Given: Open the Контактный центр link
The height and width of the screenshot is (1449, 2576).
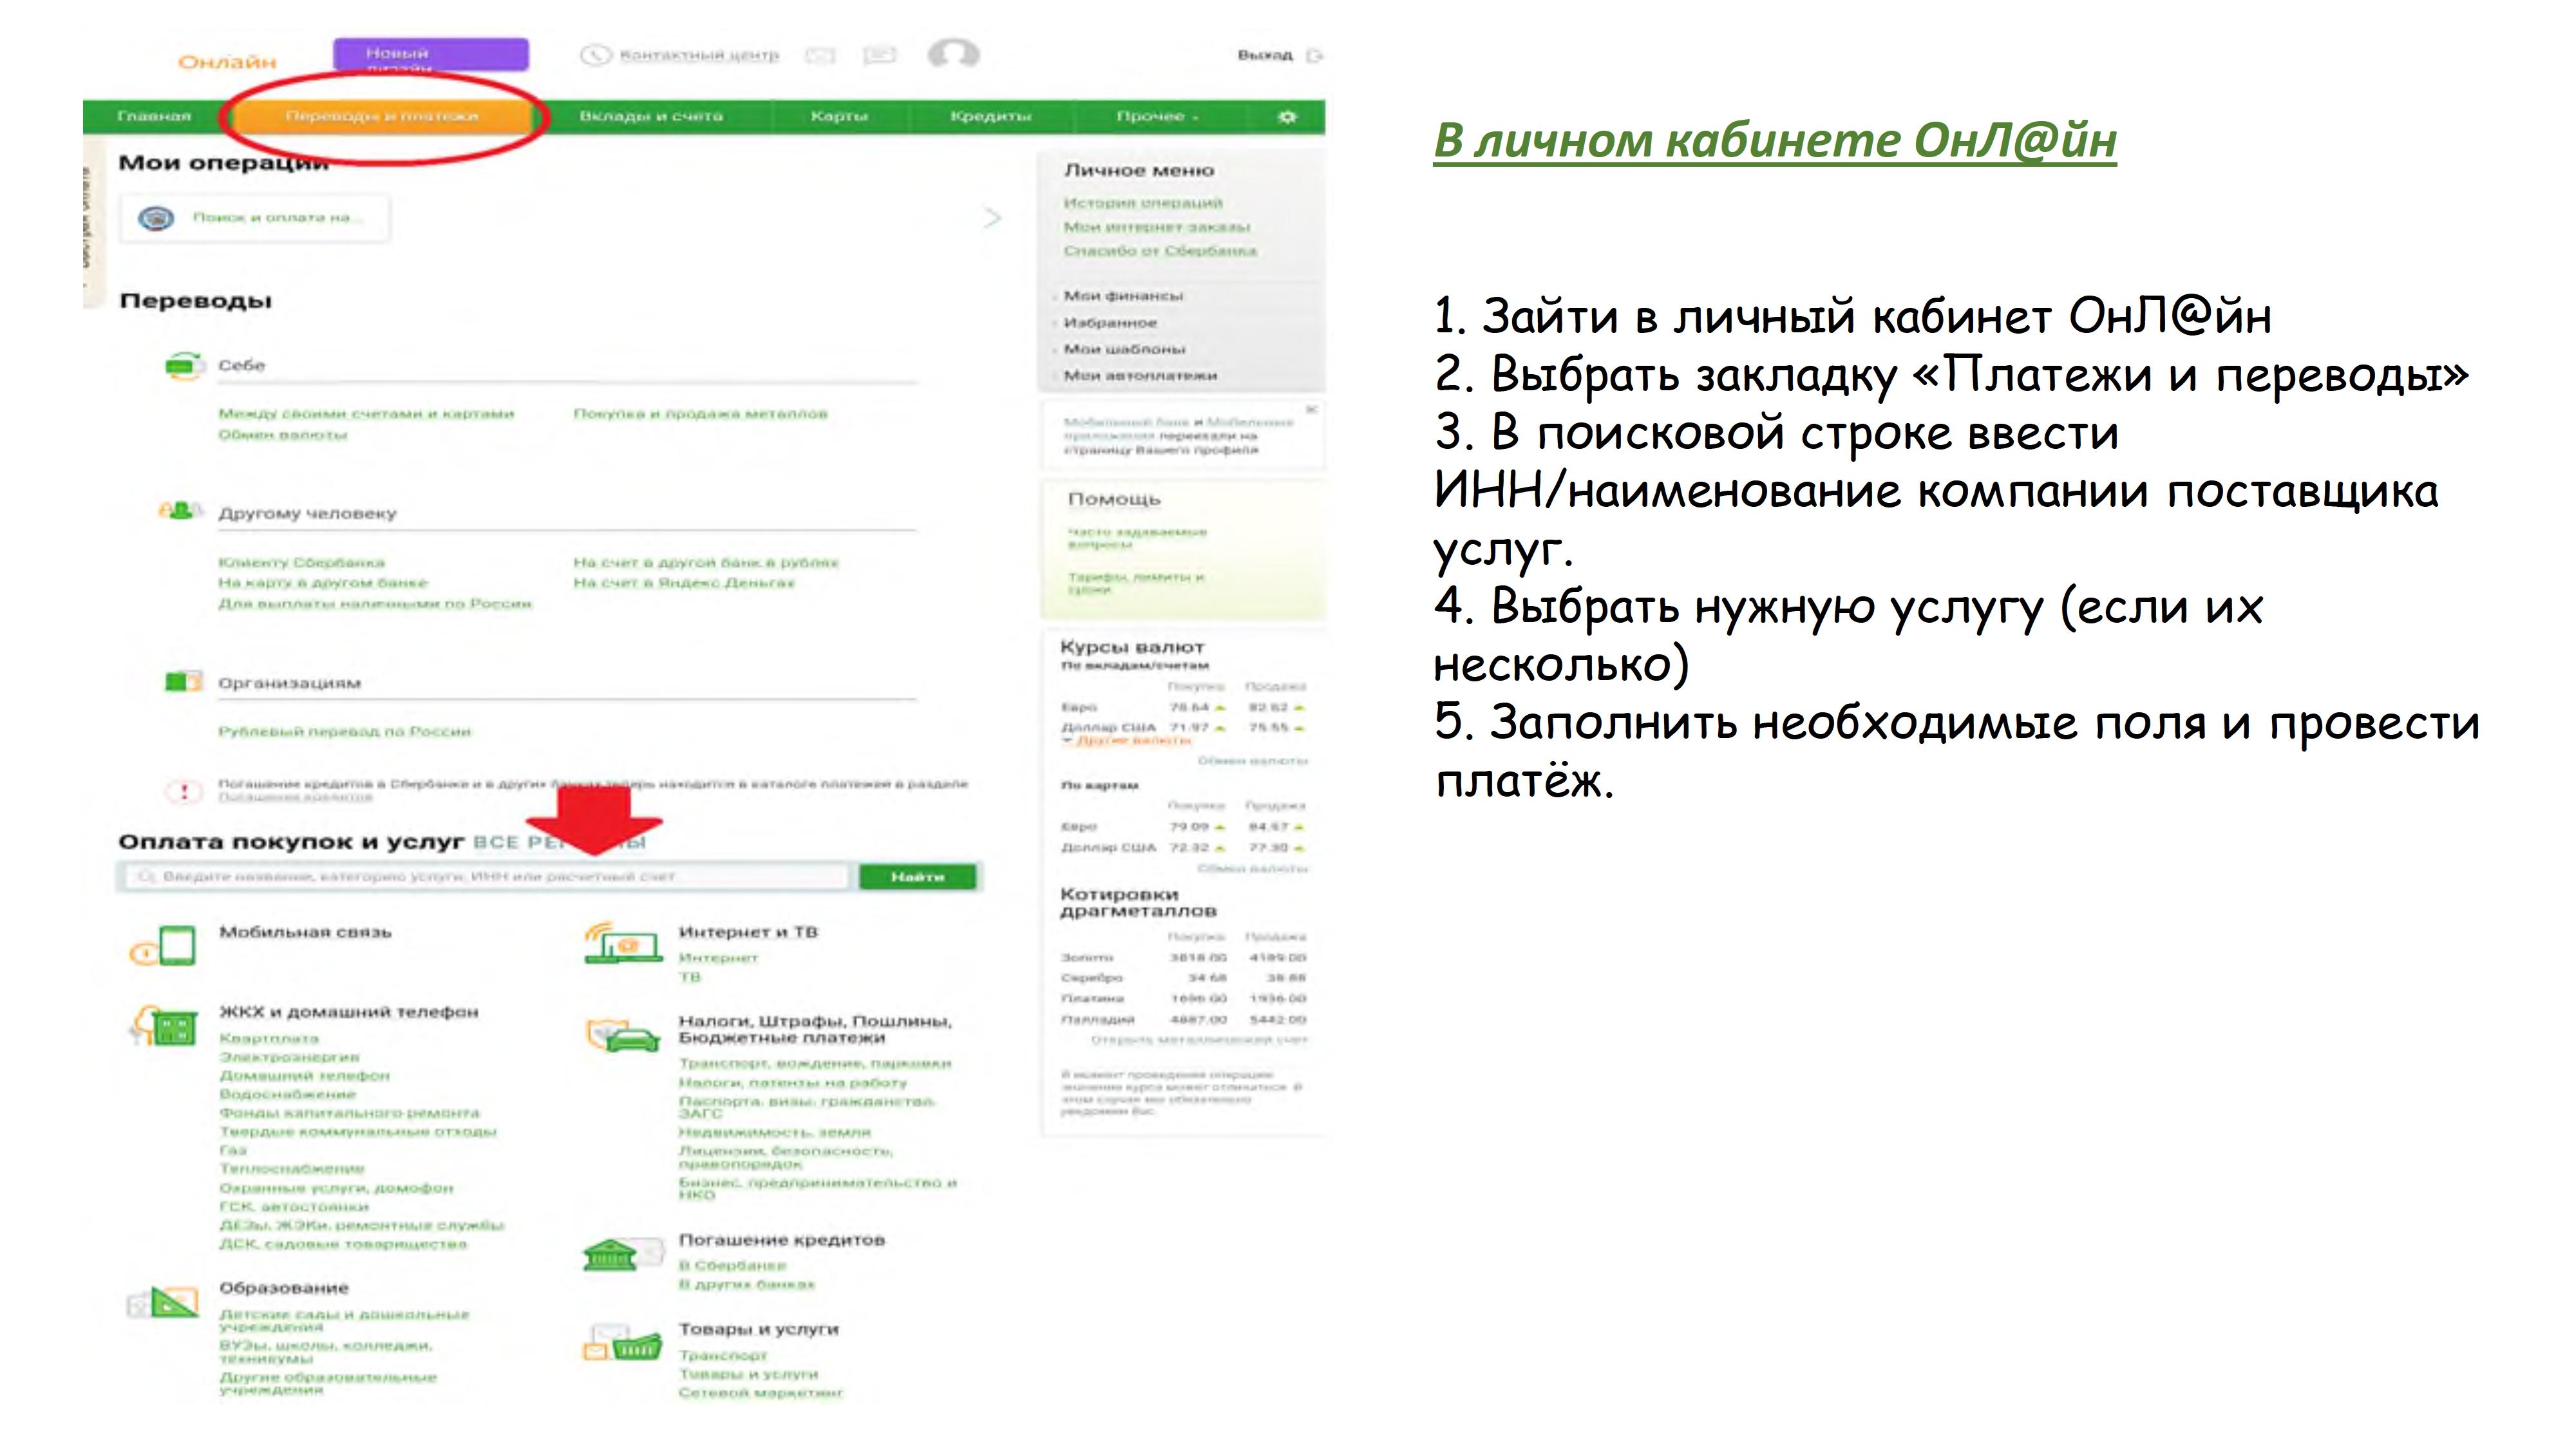Looking at the screenshot, I should pos(699,55).
